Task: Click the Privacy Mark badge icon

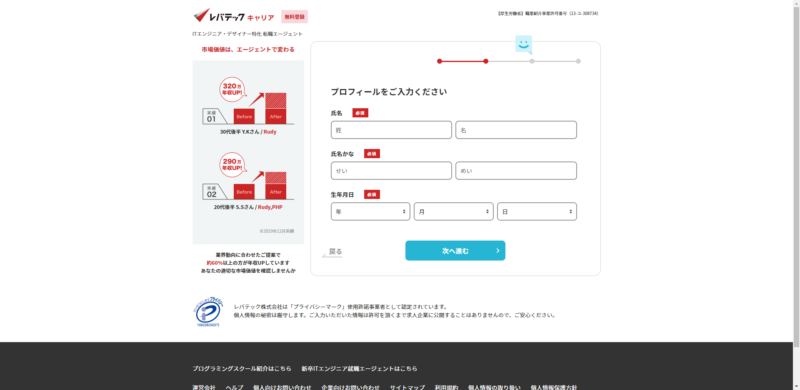Action: [208, 312]
